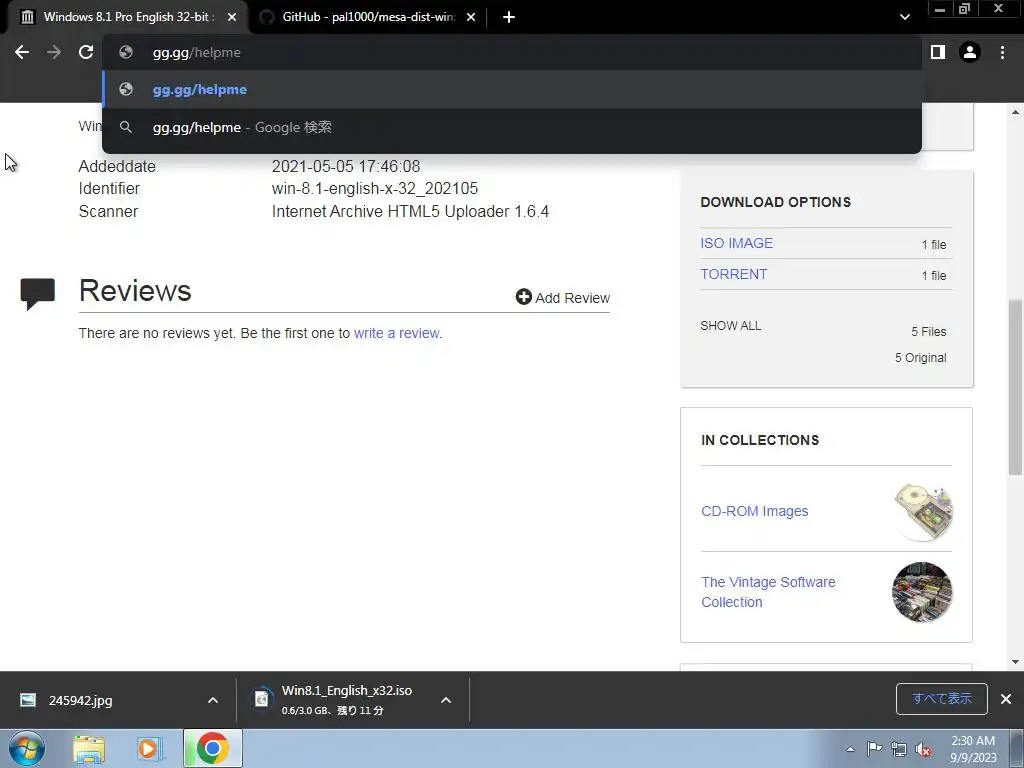The image size is (1024, 768).
Task: Click CD-ROM Images collection thumbnail
Action: (x=923, y=512)
